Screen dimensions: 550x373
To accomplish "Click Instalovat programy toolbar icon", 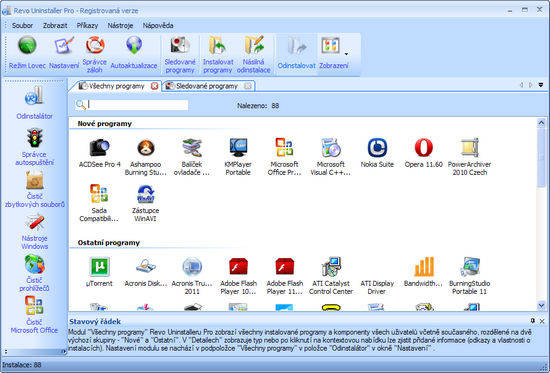I will (x=218, y=54).
